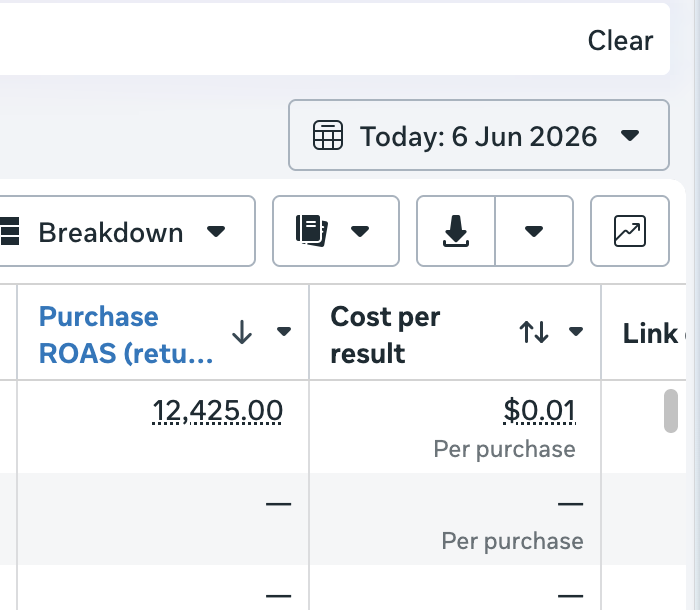Click the $0.01 cost per result value
This screenshot has width=700, height=610.
pos(539,410)
